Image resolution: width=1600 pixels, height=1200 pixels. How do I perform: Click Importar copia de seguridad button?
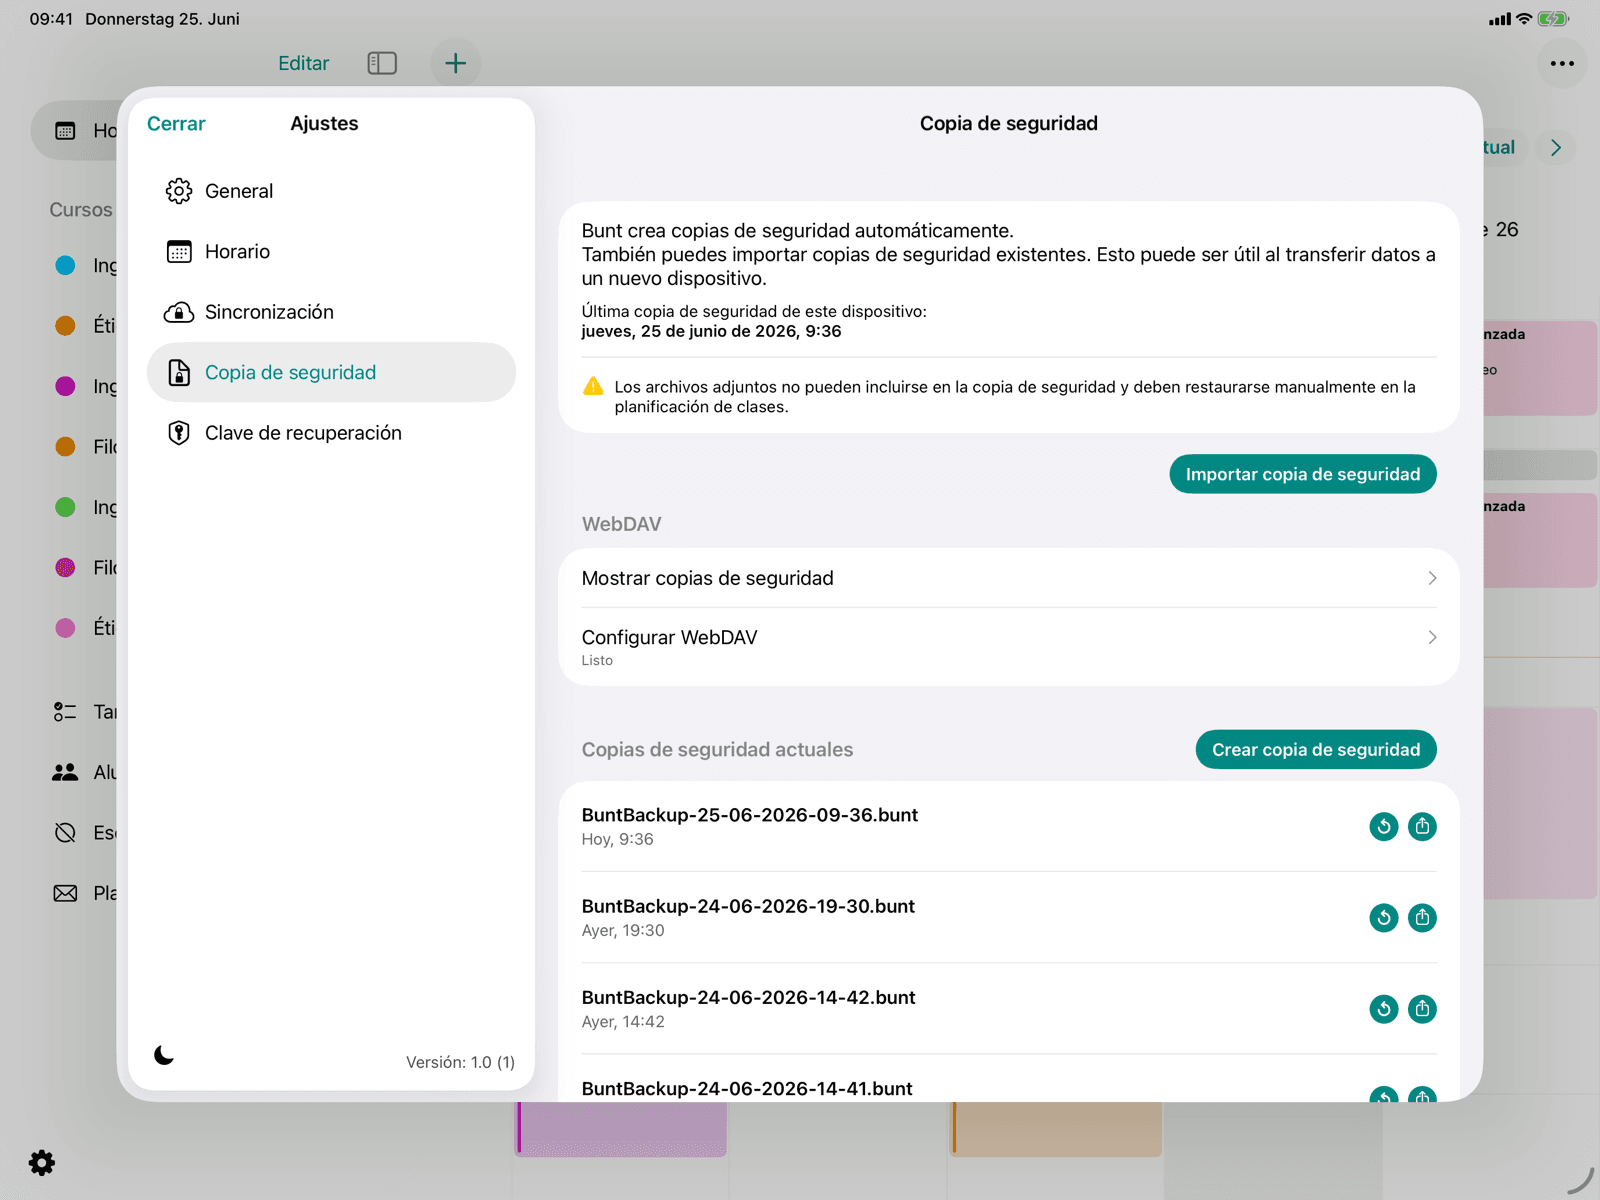1303,474
